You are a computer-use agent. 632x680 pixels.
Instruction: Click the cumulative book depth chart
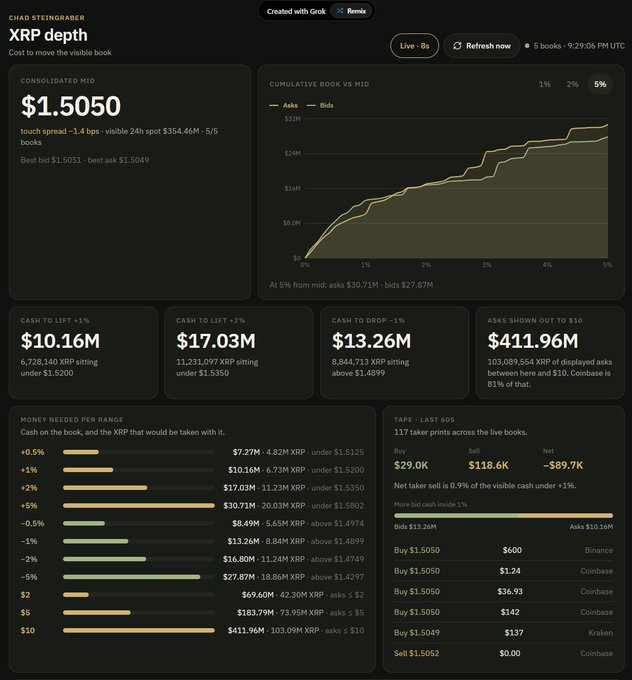coord(455,189)
